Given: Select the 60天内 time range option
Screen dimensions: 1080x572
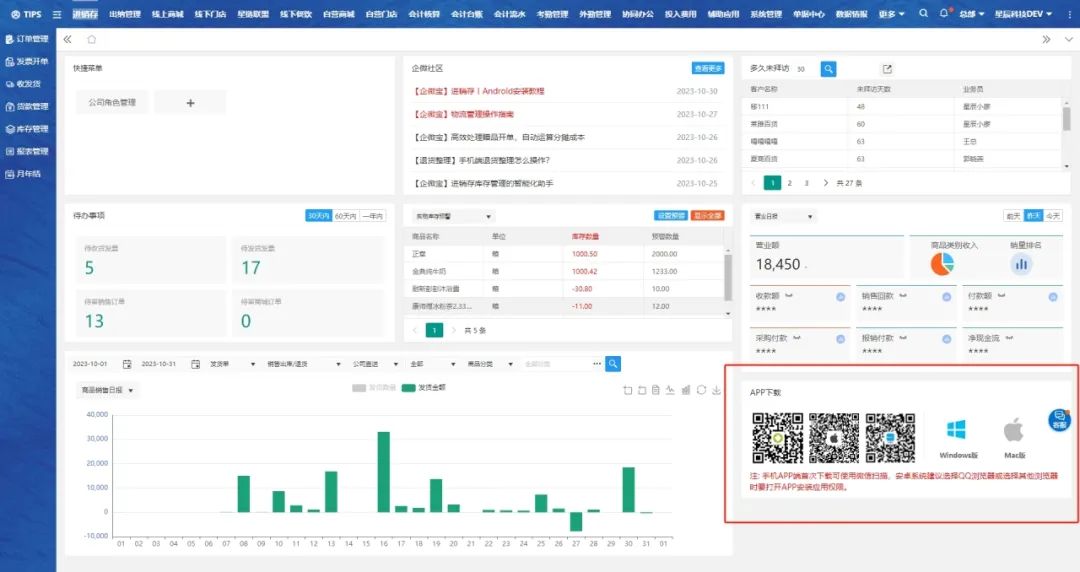Looking at the screenshot, I should [x=345, y=216].
